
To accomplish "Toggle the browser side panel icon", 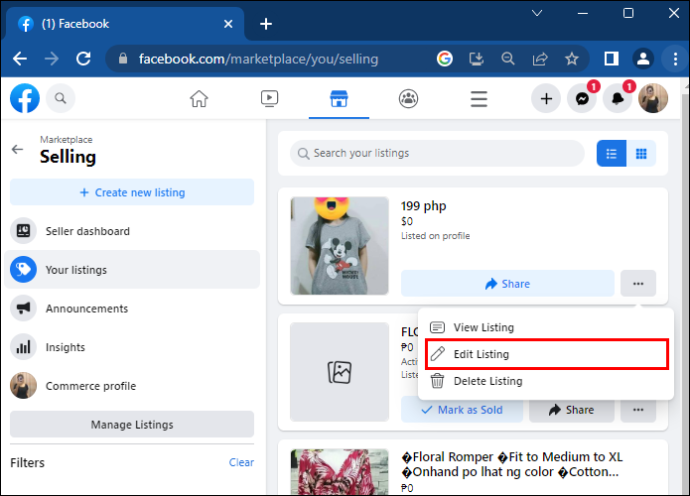I will click(x=611, y=59).
